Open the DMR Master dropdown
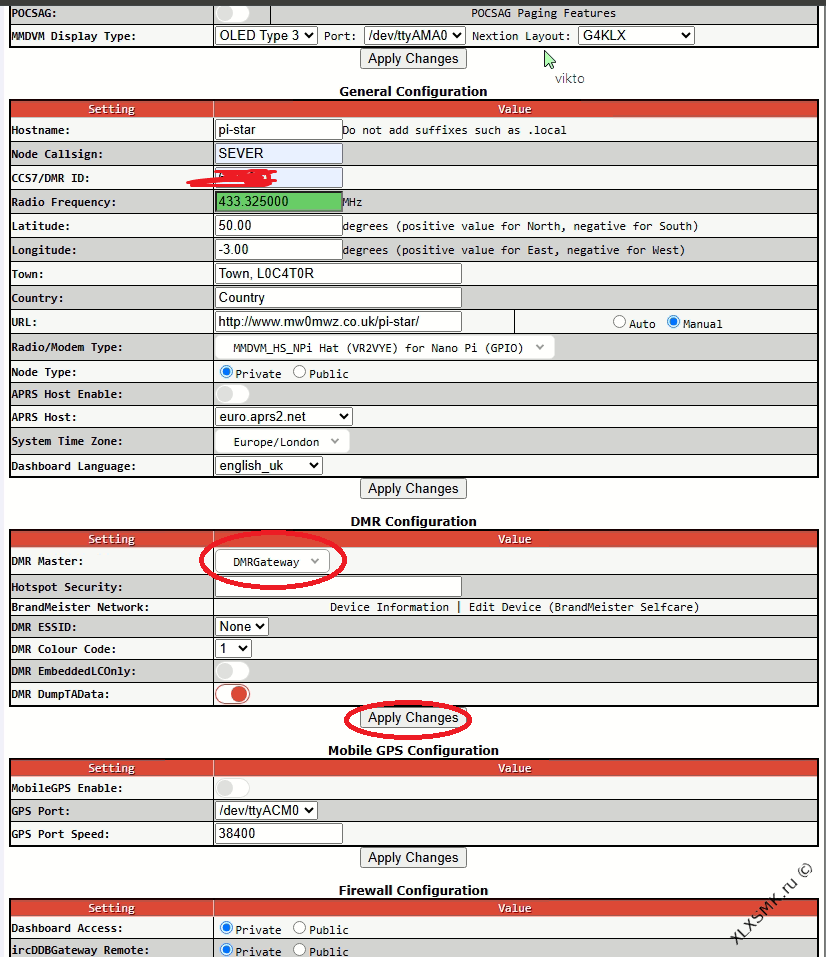Screen dimensions: 826x957 [x=272, y=562]
